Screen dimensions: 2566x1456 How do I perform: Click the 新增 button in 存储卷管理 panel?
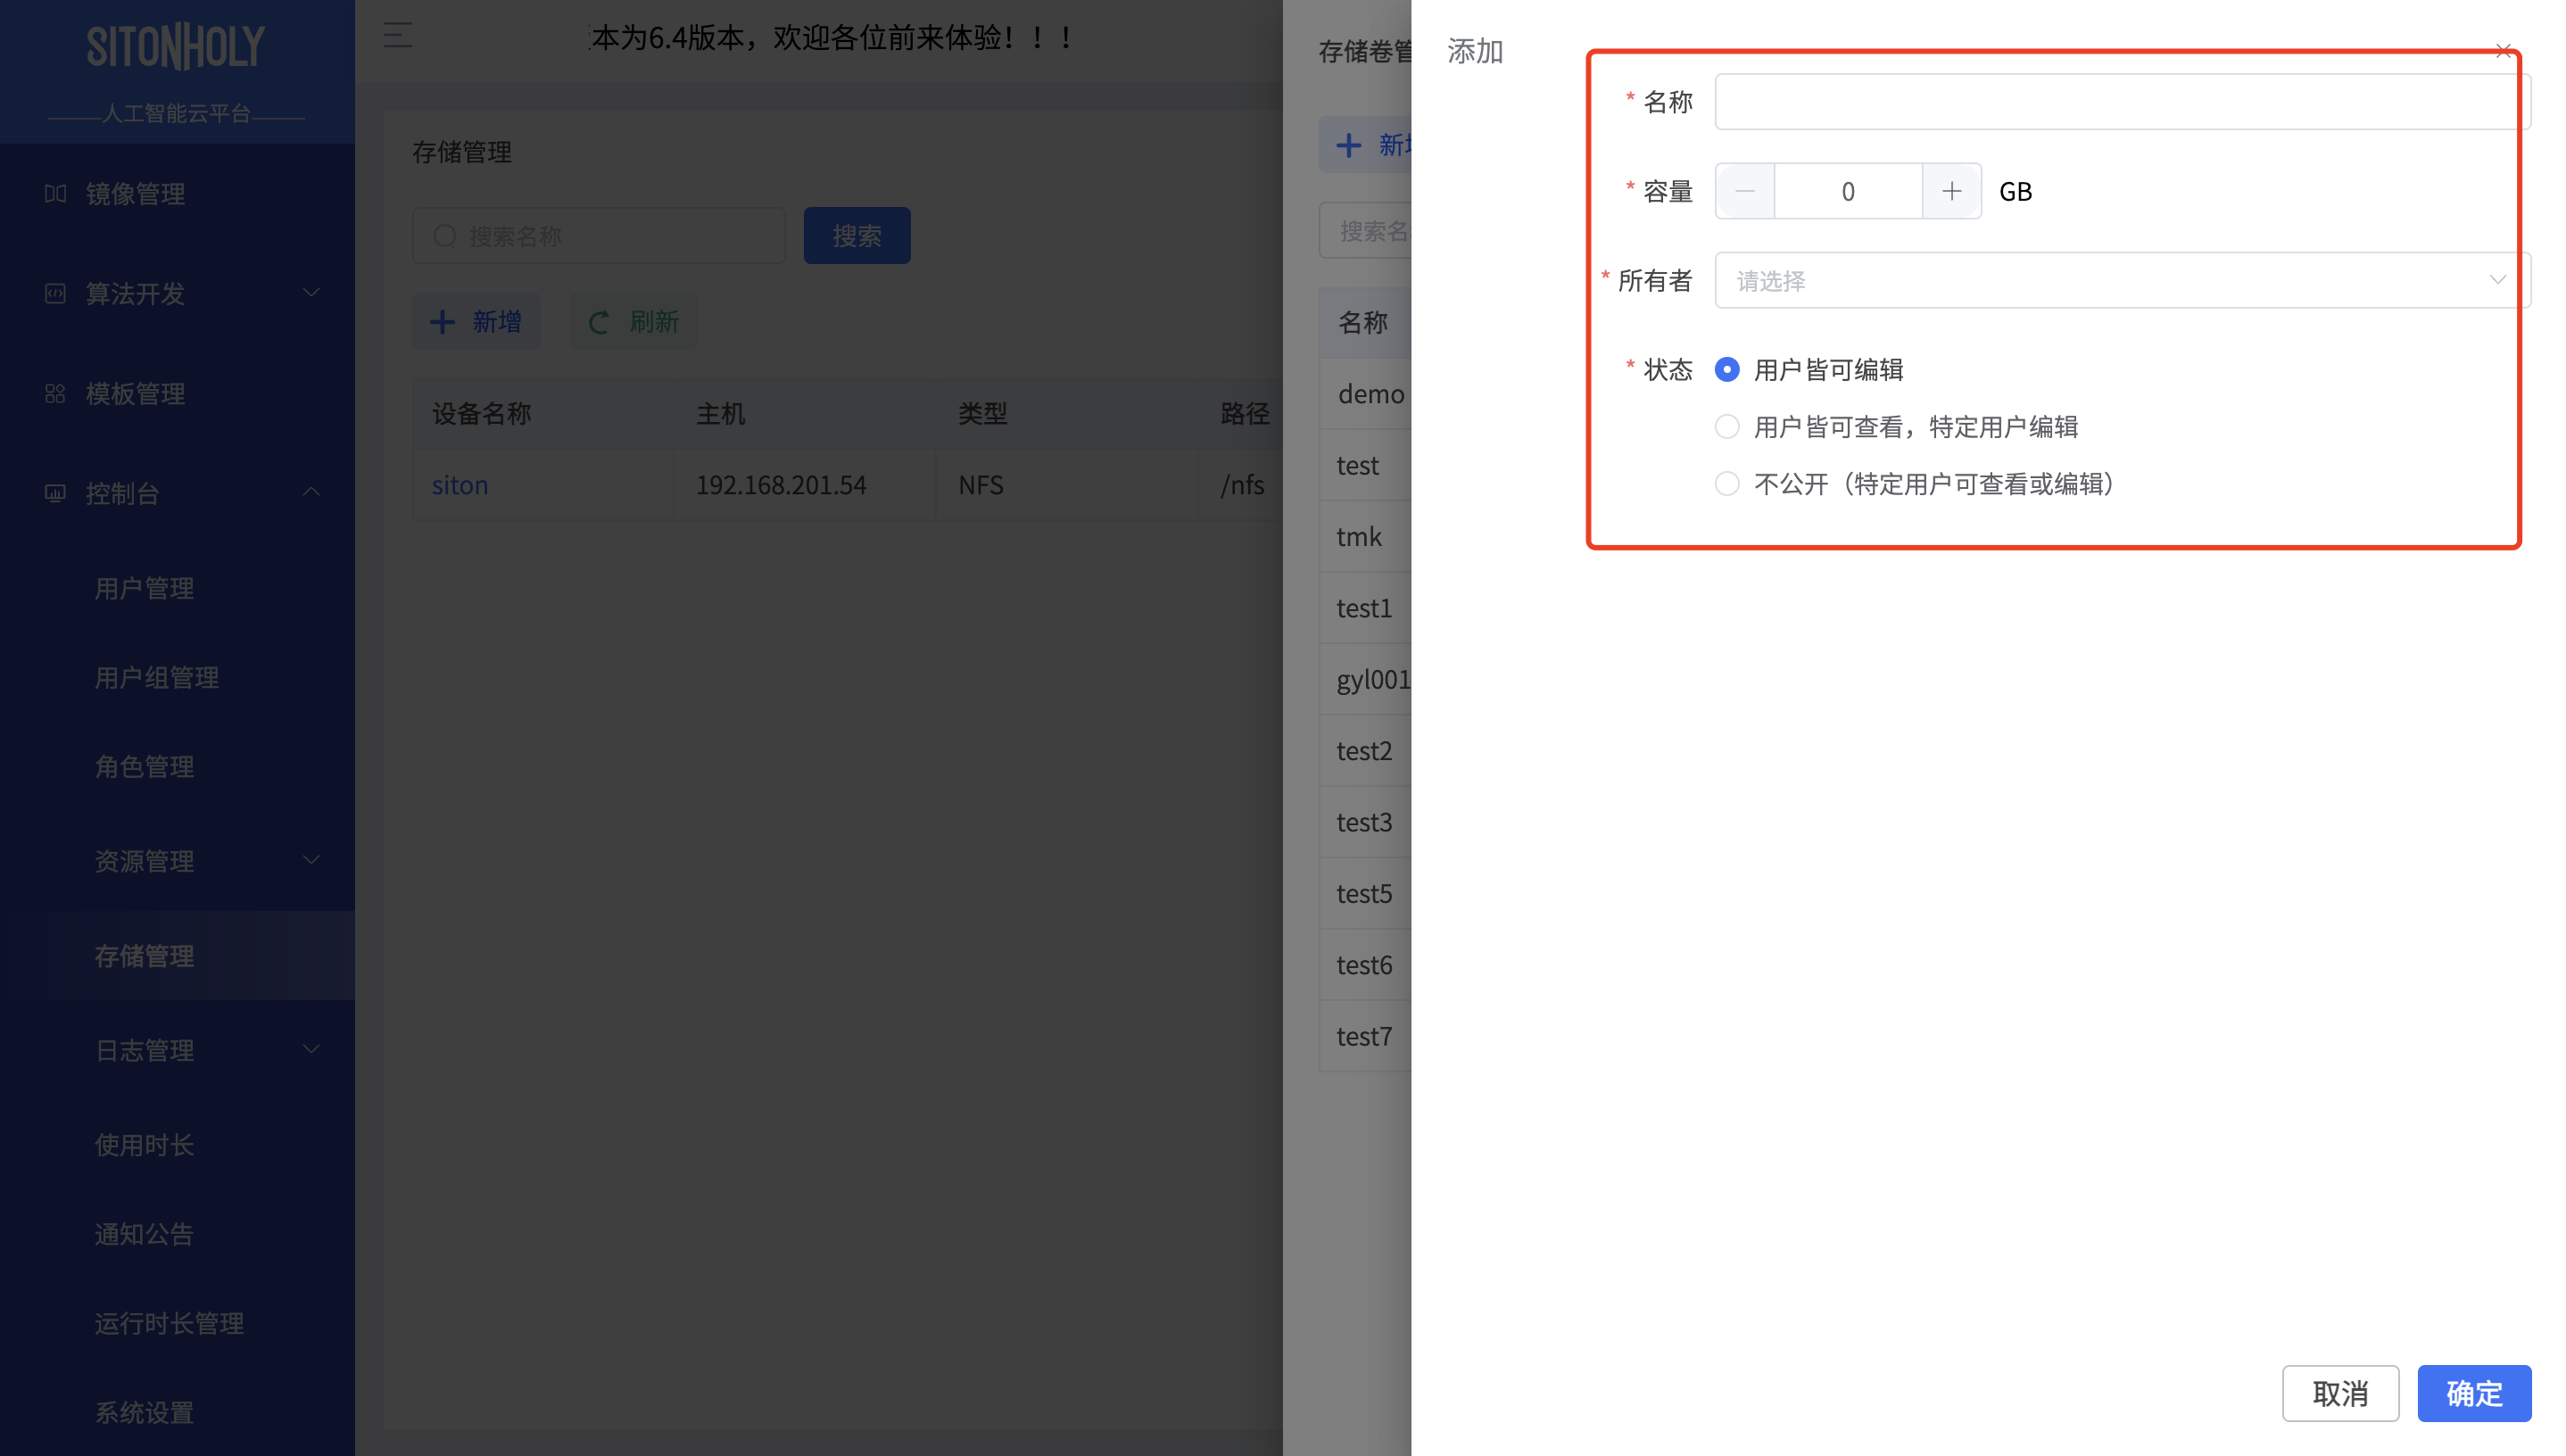[1366, 145]
